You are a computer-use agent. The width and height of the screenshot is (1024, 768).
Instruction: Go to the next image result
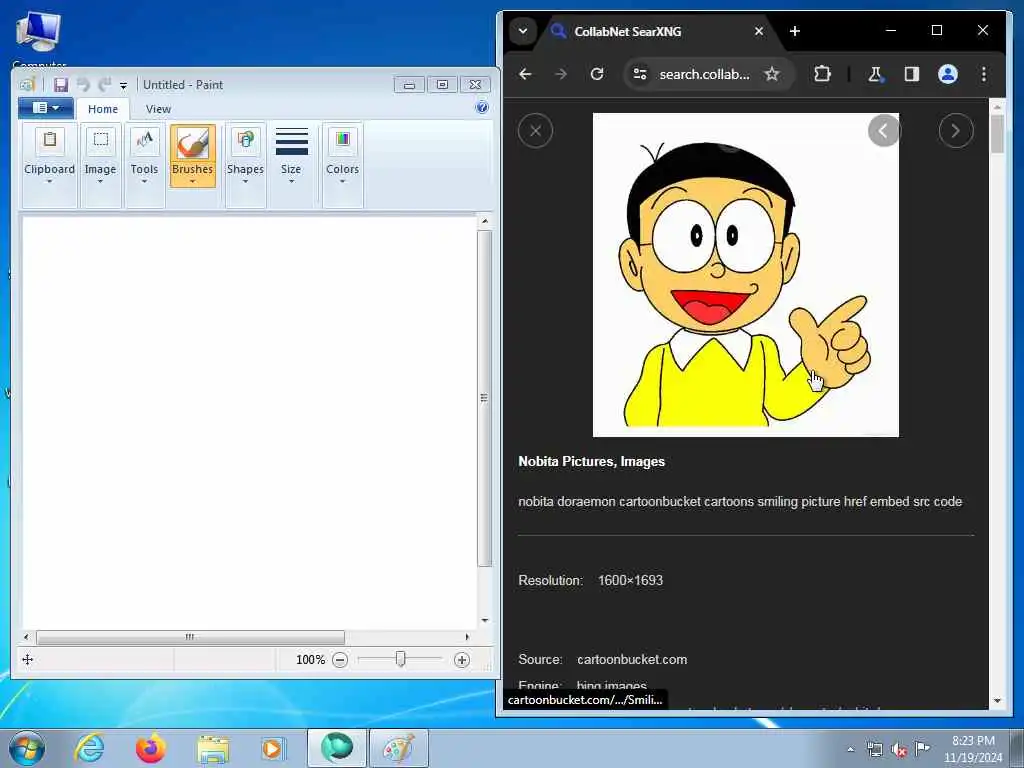pyautogui.click(x=956, y=131)
